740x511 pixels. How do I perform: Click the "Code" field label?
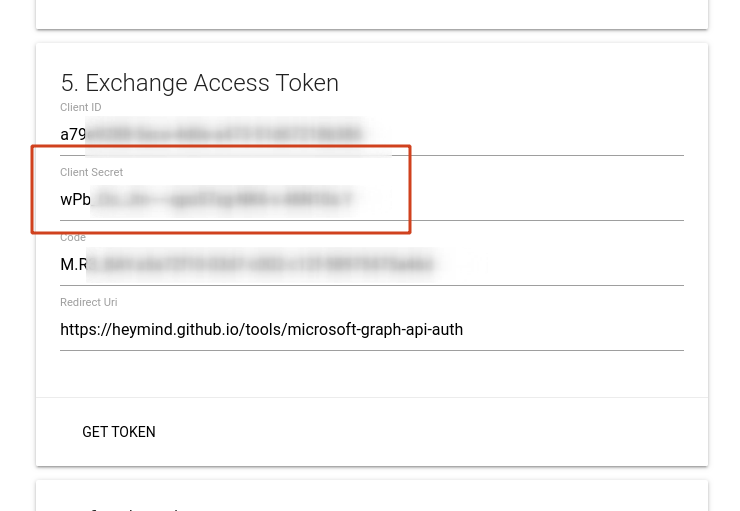click(x=73, y=238)
